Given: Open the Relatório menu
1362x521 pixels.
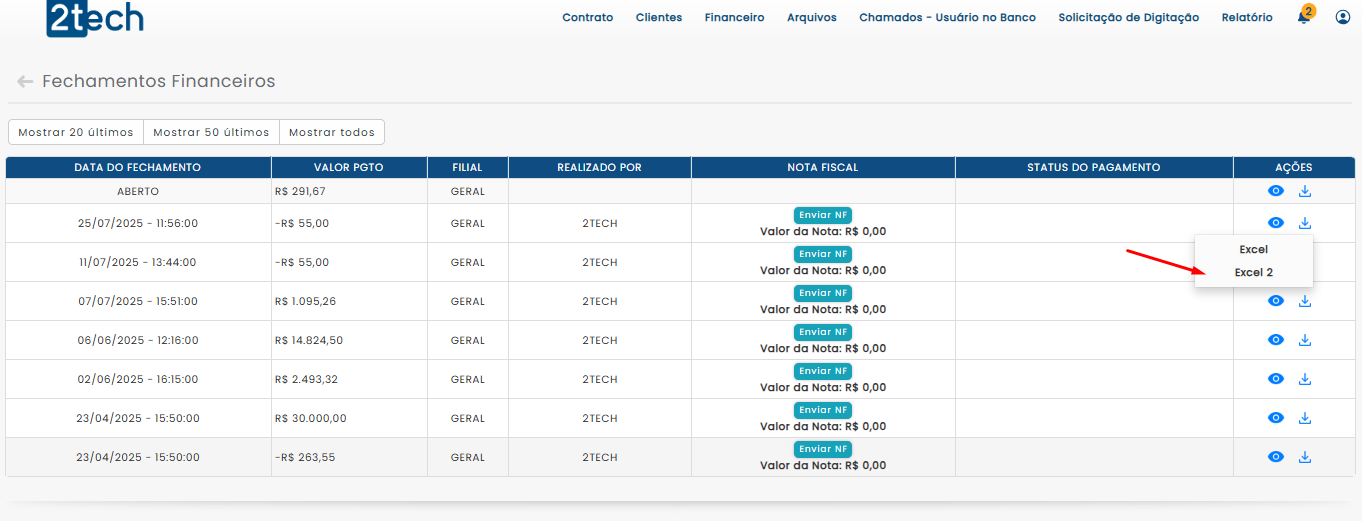Looking at the screenshot, I should (1247, 17).
